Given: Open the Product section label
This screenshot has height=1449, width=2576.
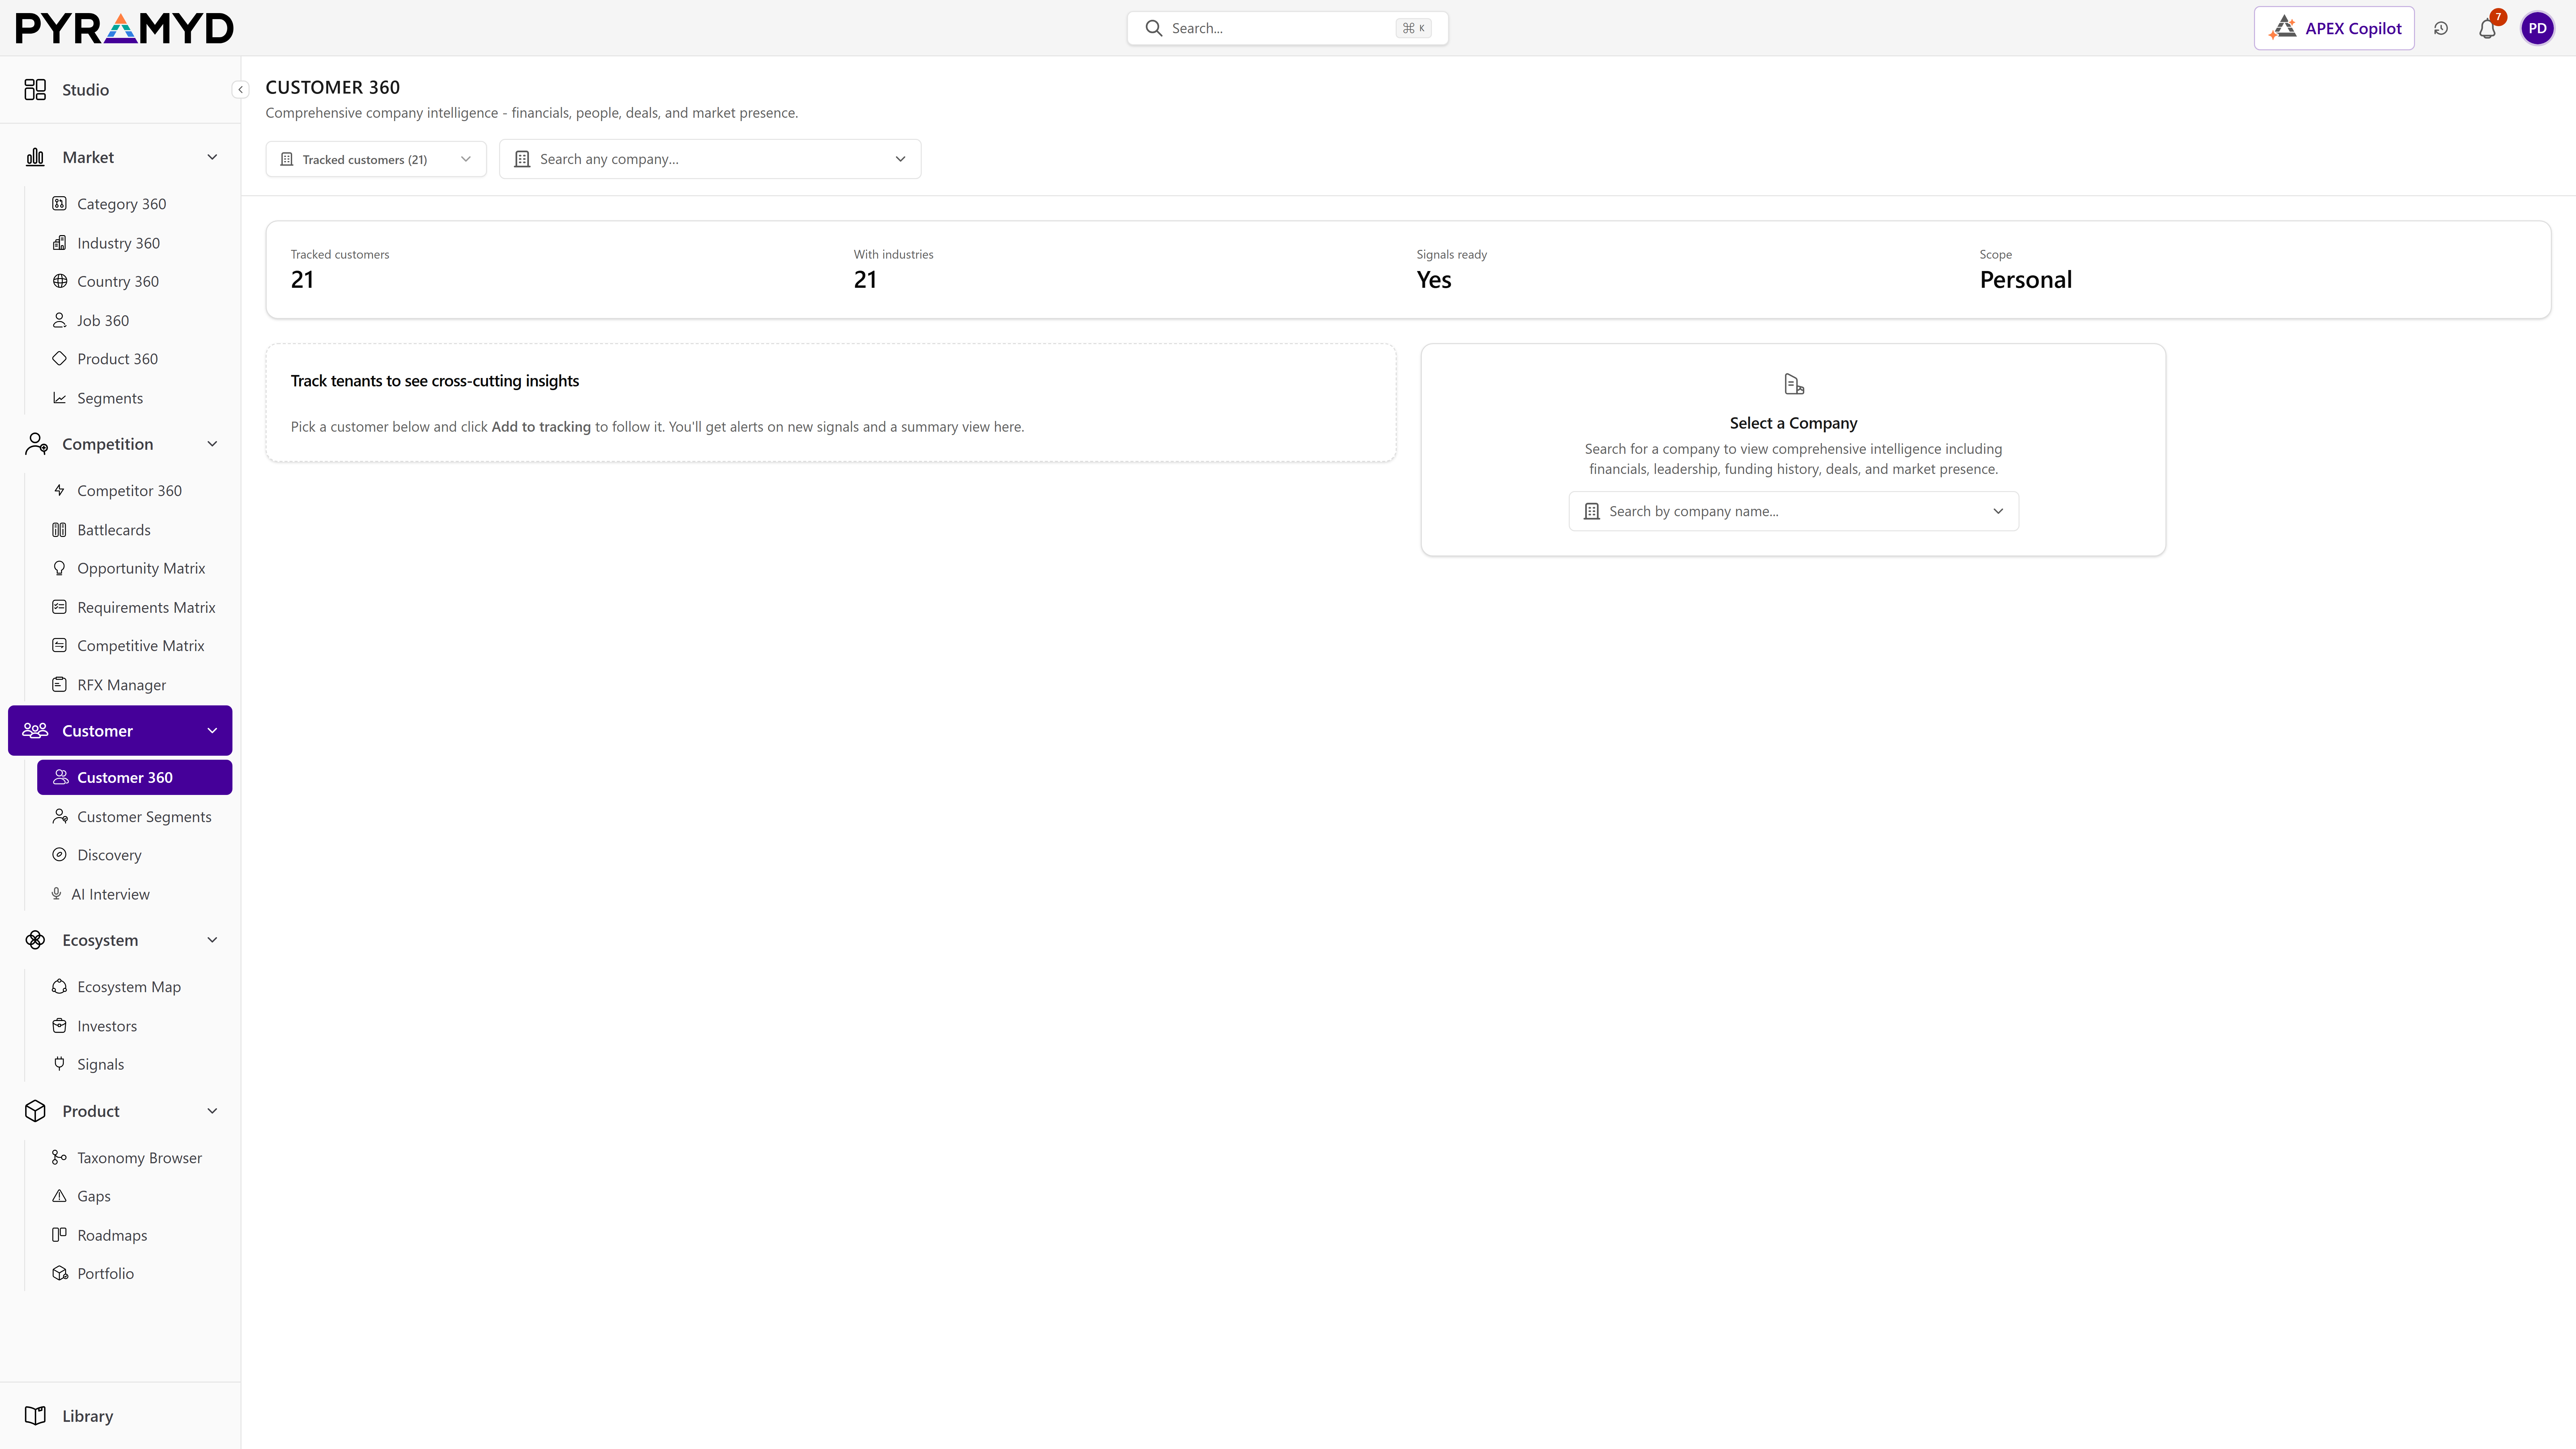Looking at the screenshot, I should coord(91,1111).
